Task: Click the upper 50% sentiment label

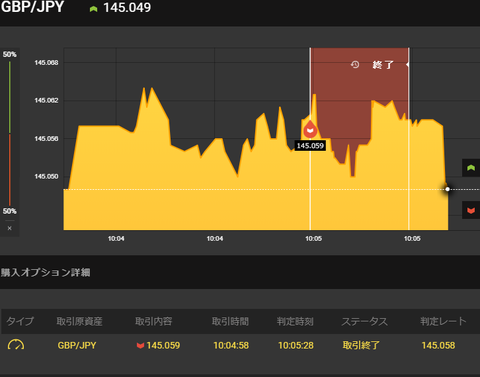Action: click(x=9, y=54)
